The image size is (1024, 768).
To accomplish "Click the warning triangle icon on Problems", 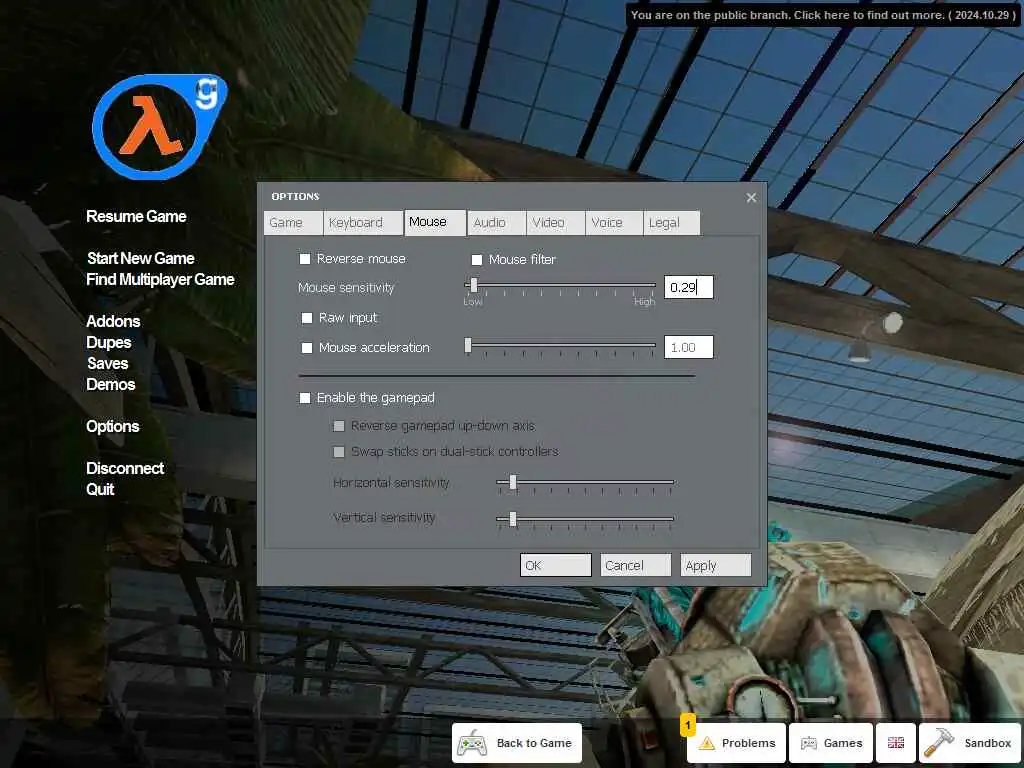I will coord(707,743).
